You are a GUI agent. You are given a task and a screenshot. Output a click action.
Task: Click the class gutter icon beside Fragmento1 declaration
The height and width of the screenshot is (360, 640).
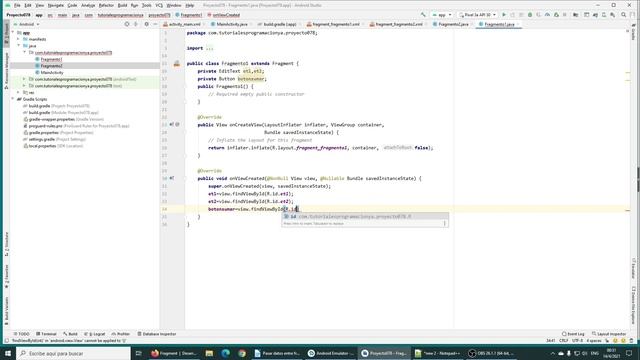[x=177, y=63]
